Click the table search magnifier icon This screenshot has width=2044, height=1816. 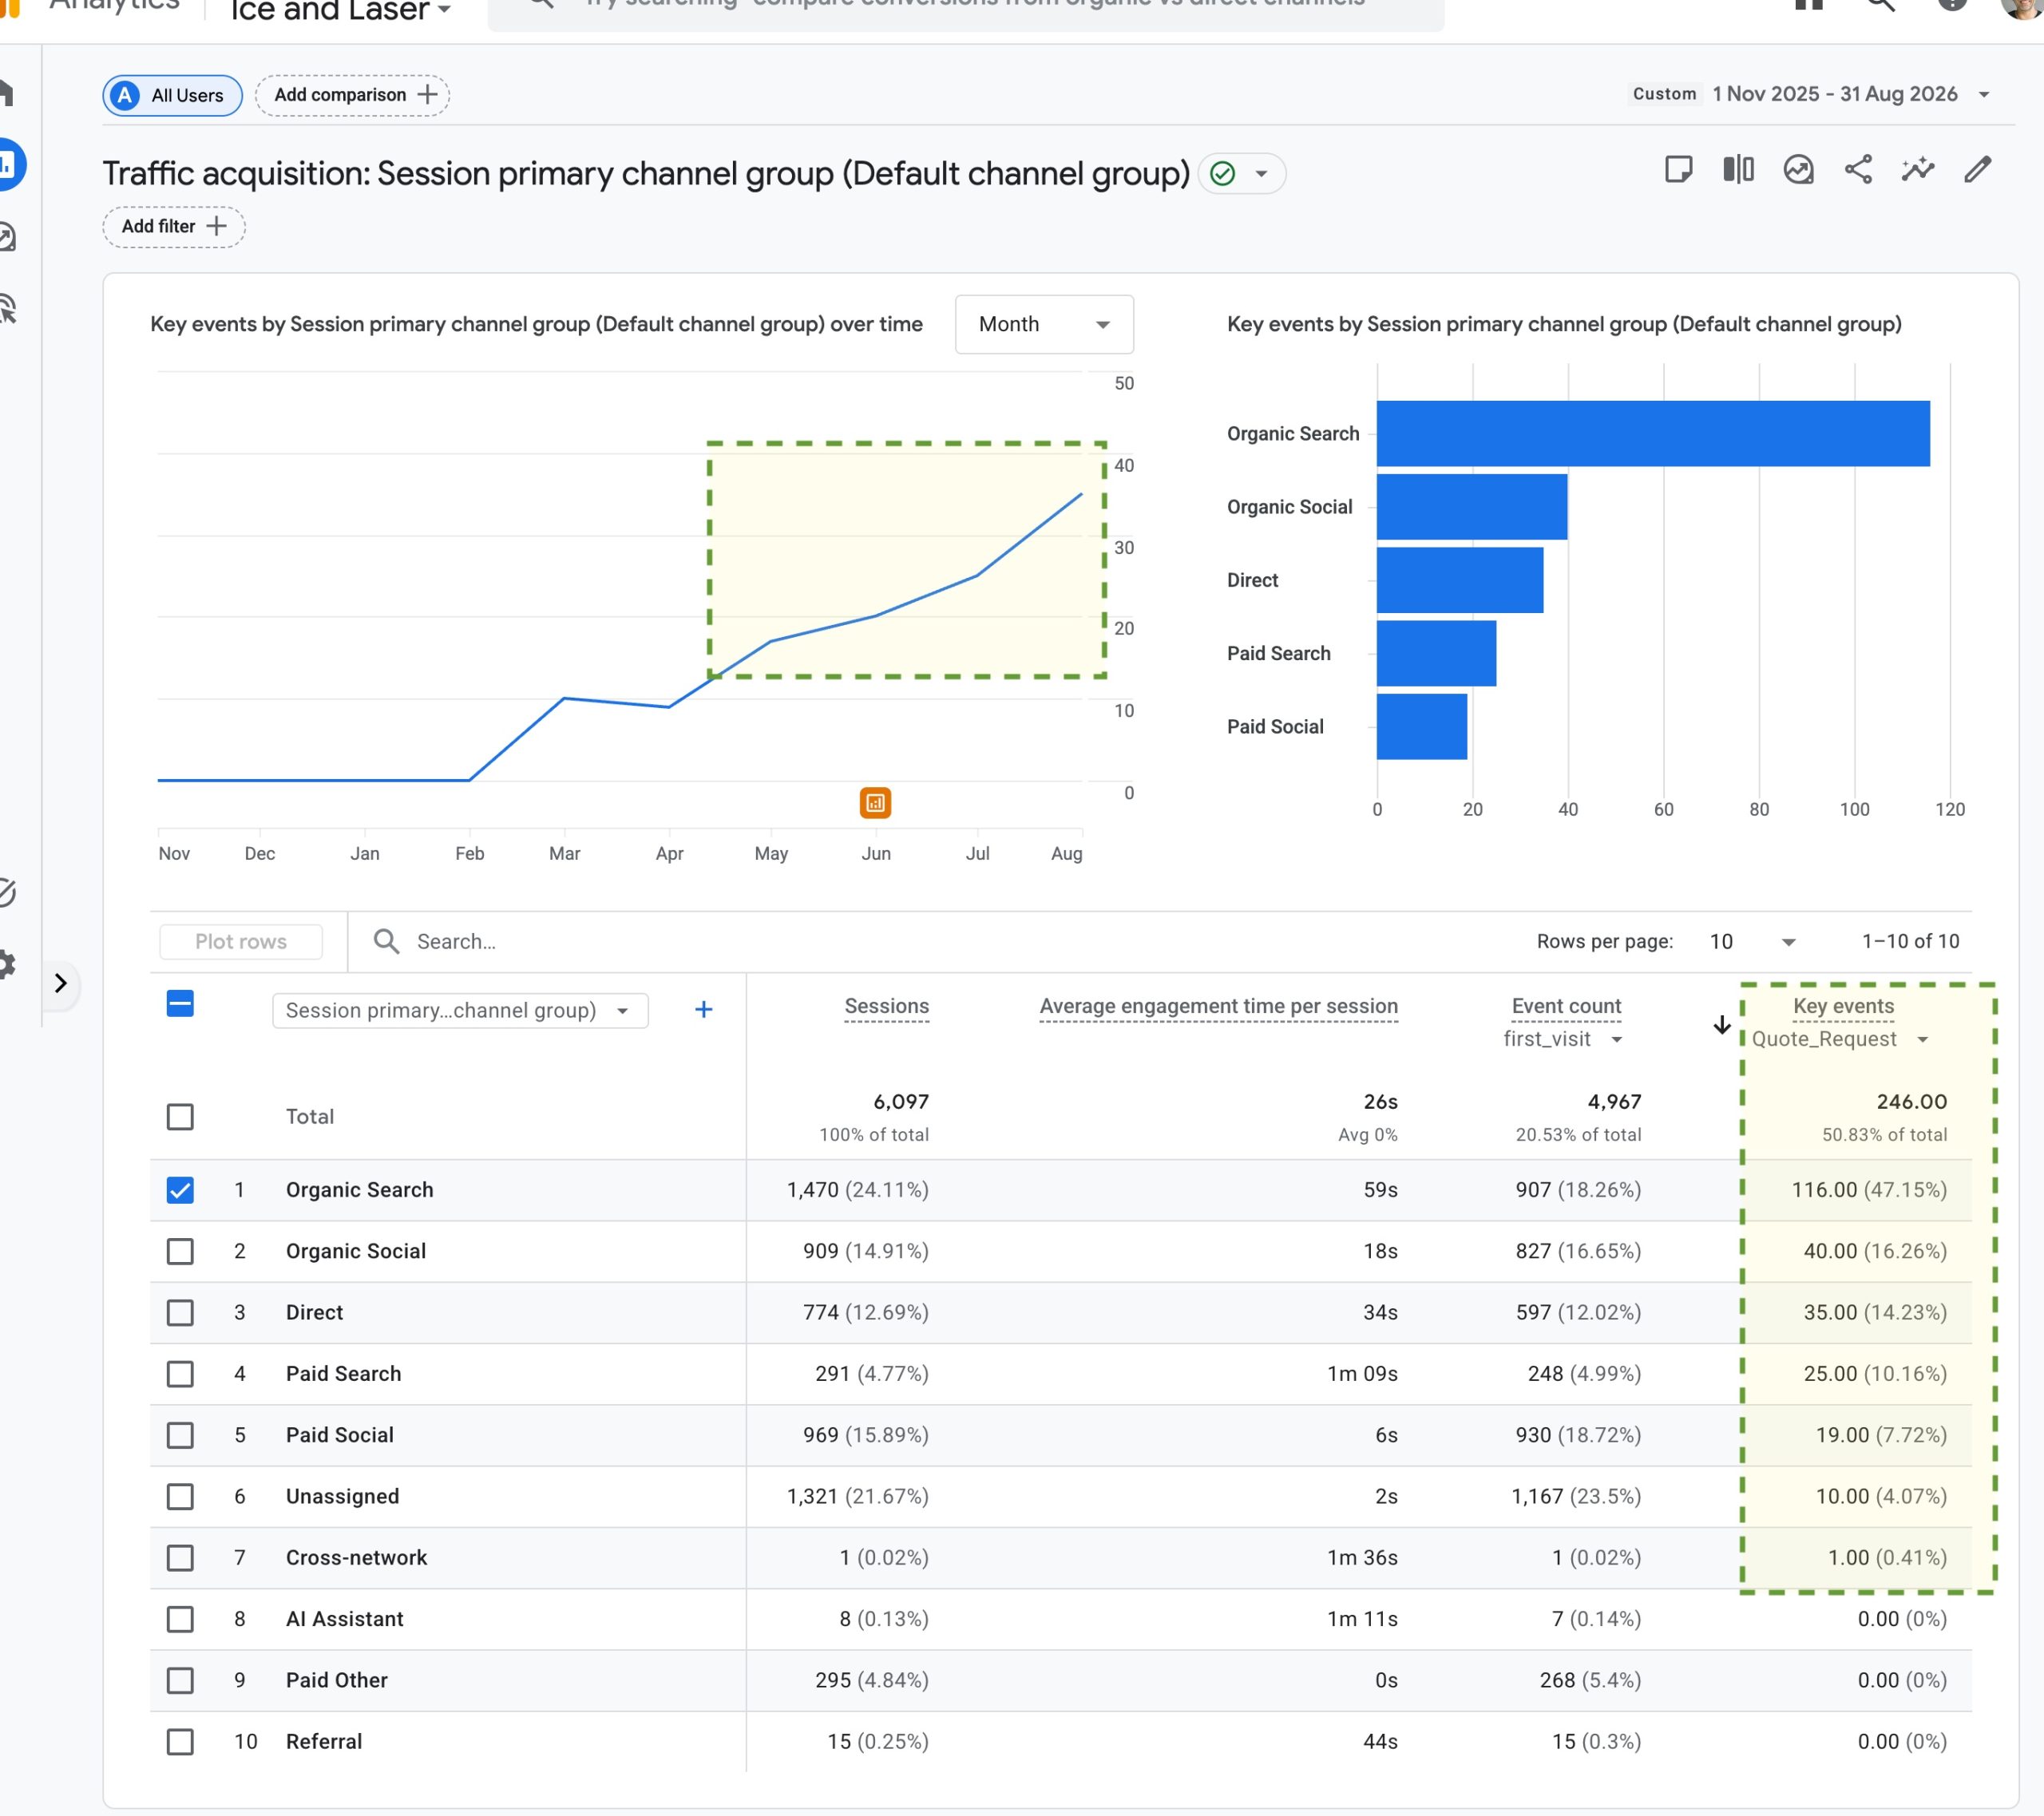tap(386, 941)
